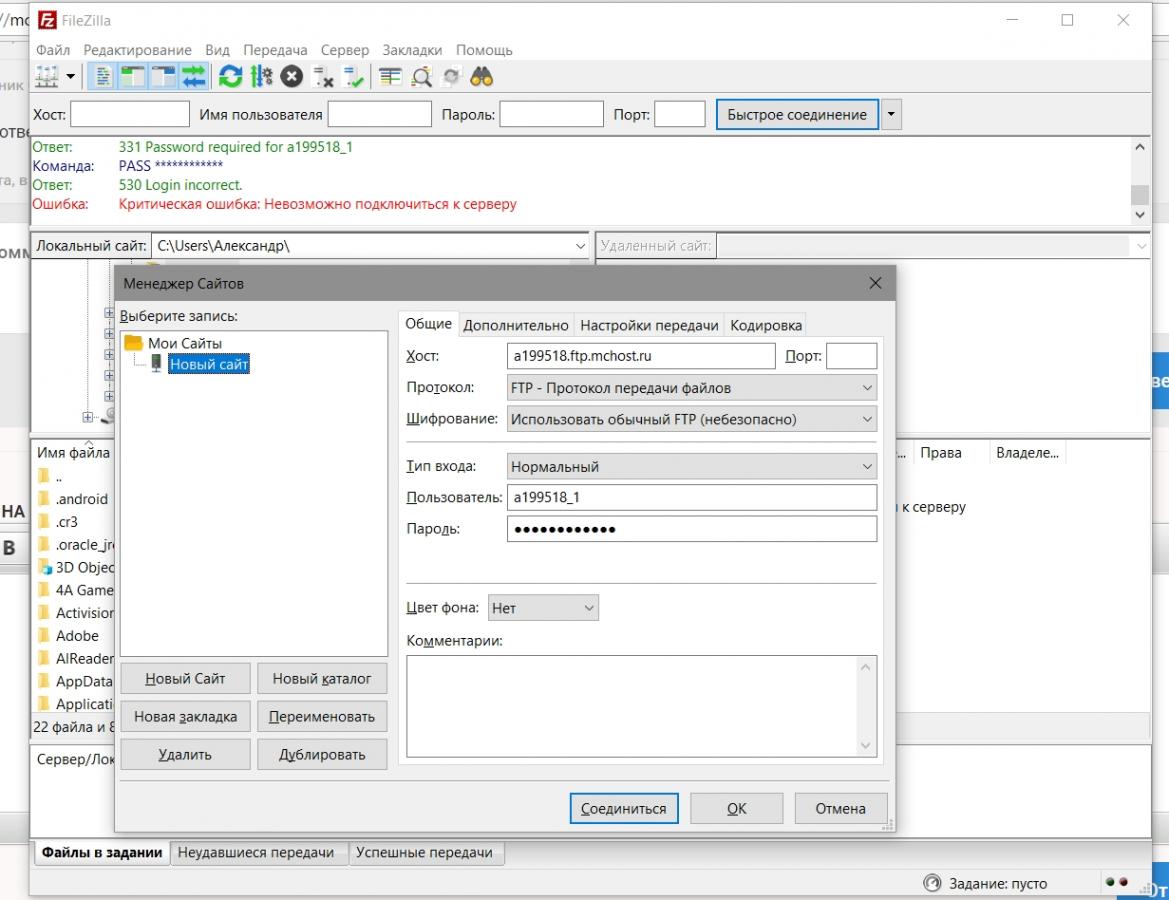Open the Быстрое соединение history dropdown arrow

pos(891,115)
